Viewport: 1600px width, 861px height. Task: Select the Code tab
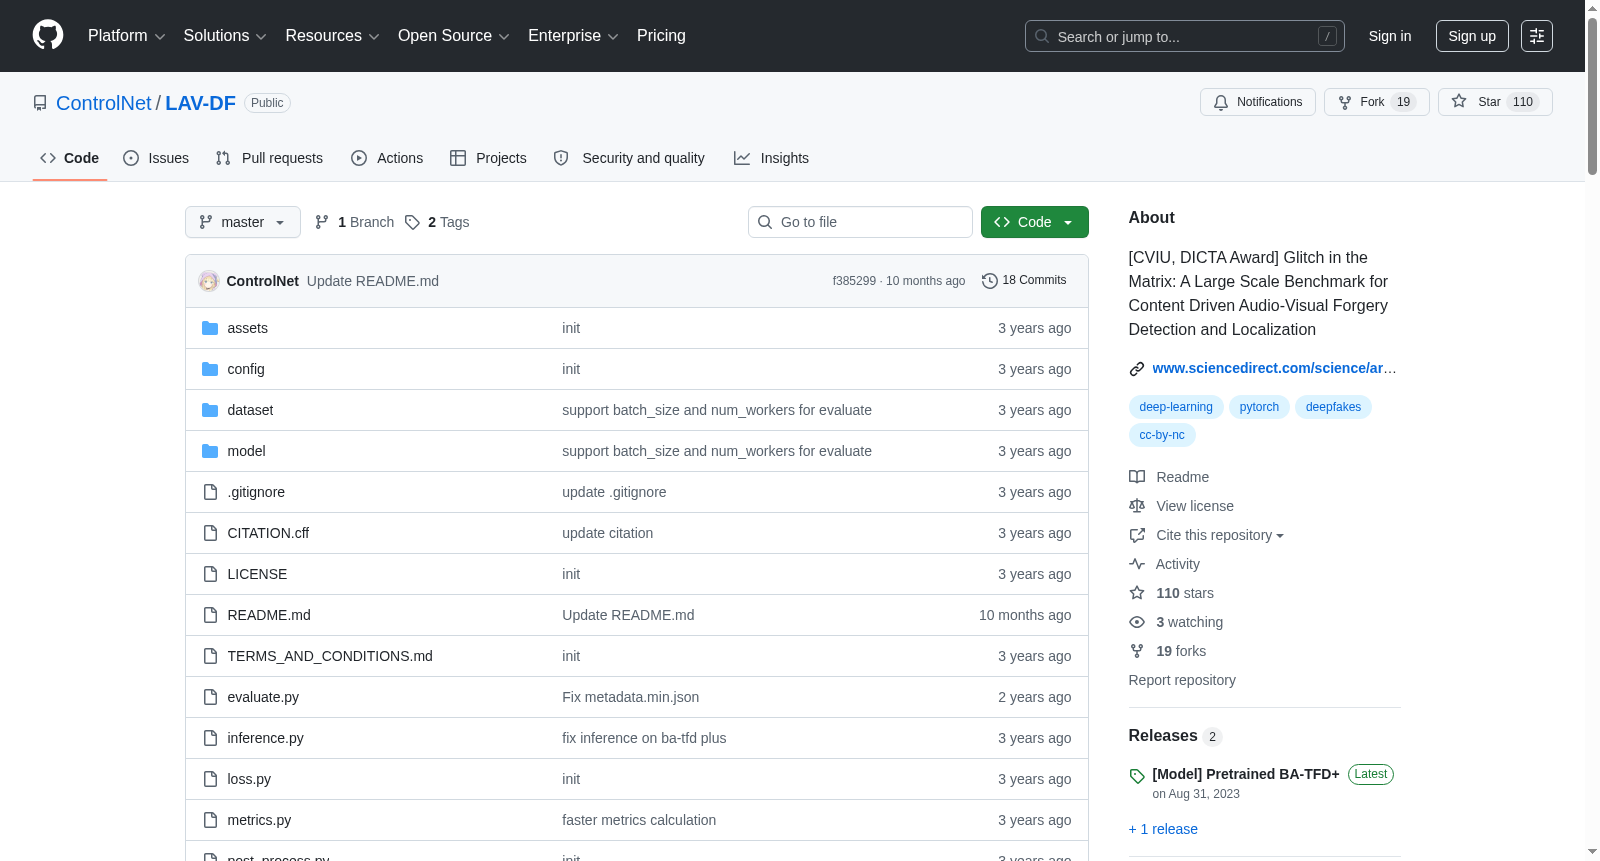click(70, 158)
